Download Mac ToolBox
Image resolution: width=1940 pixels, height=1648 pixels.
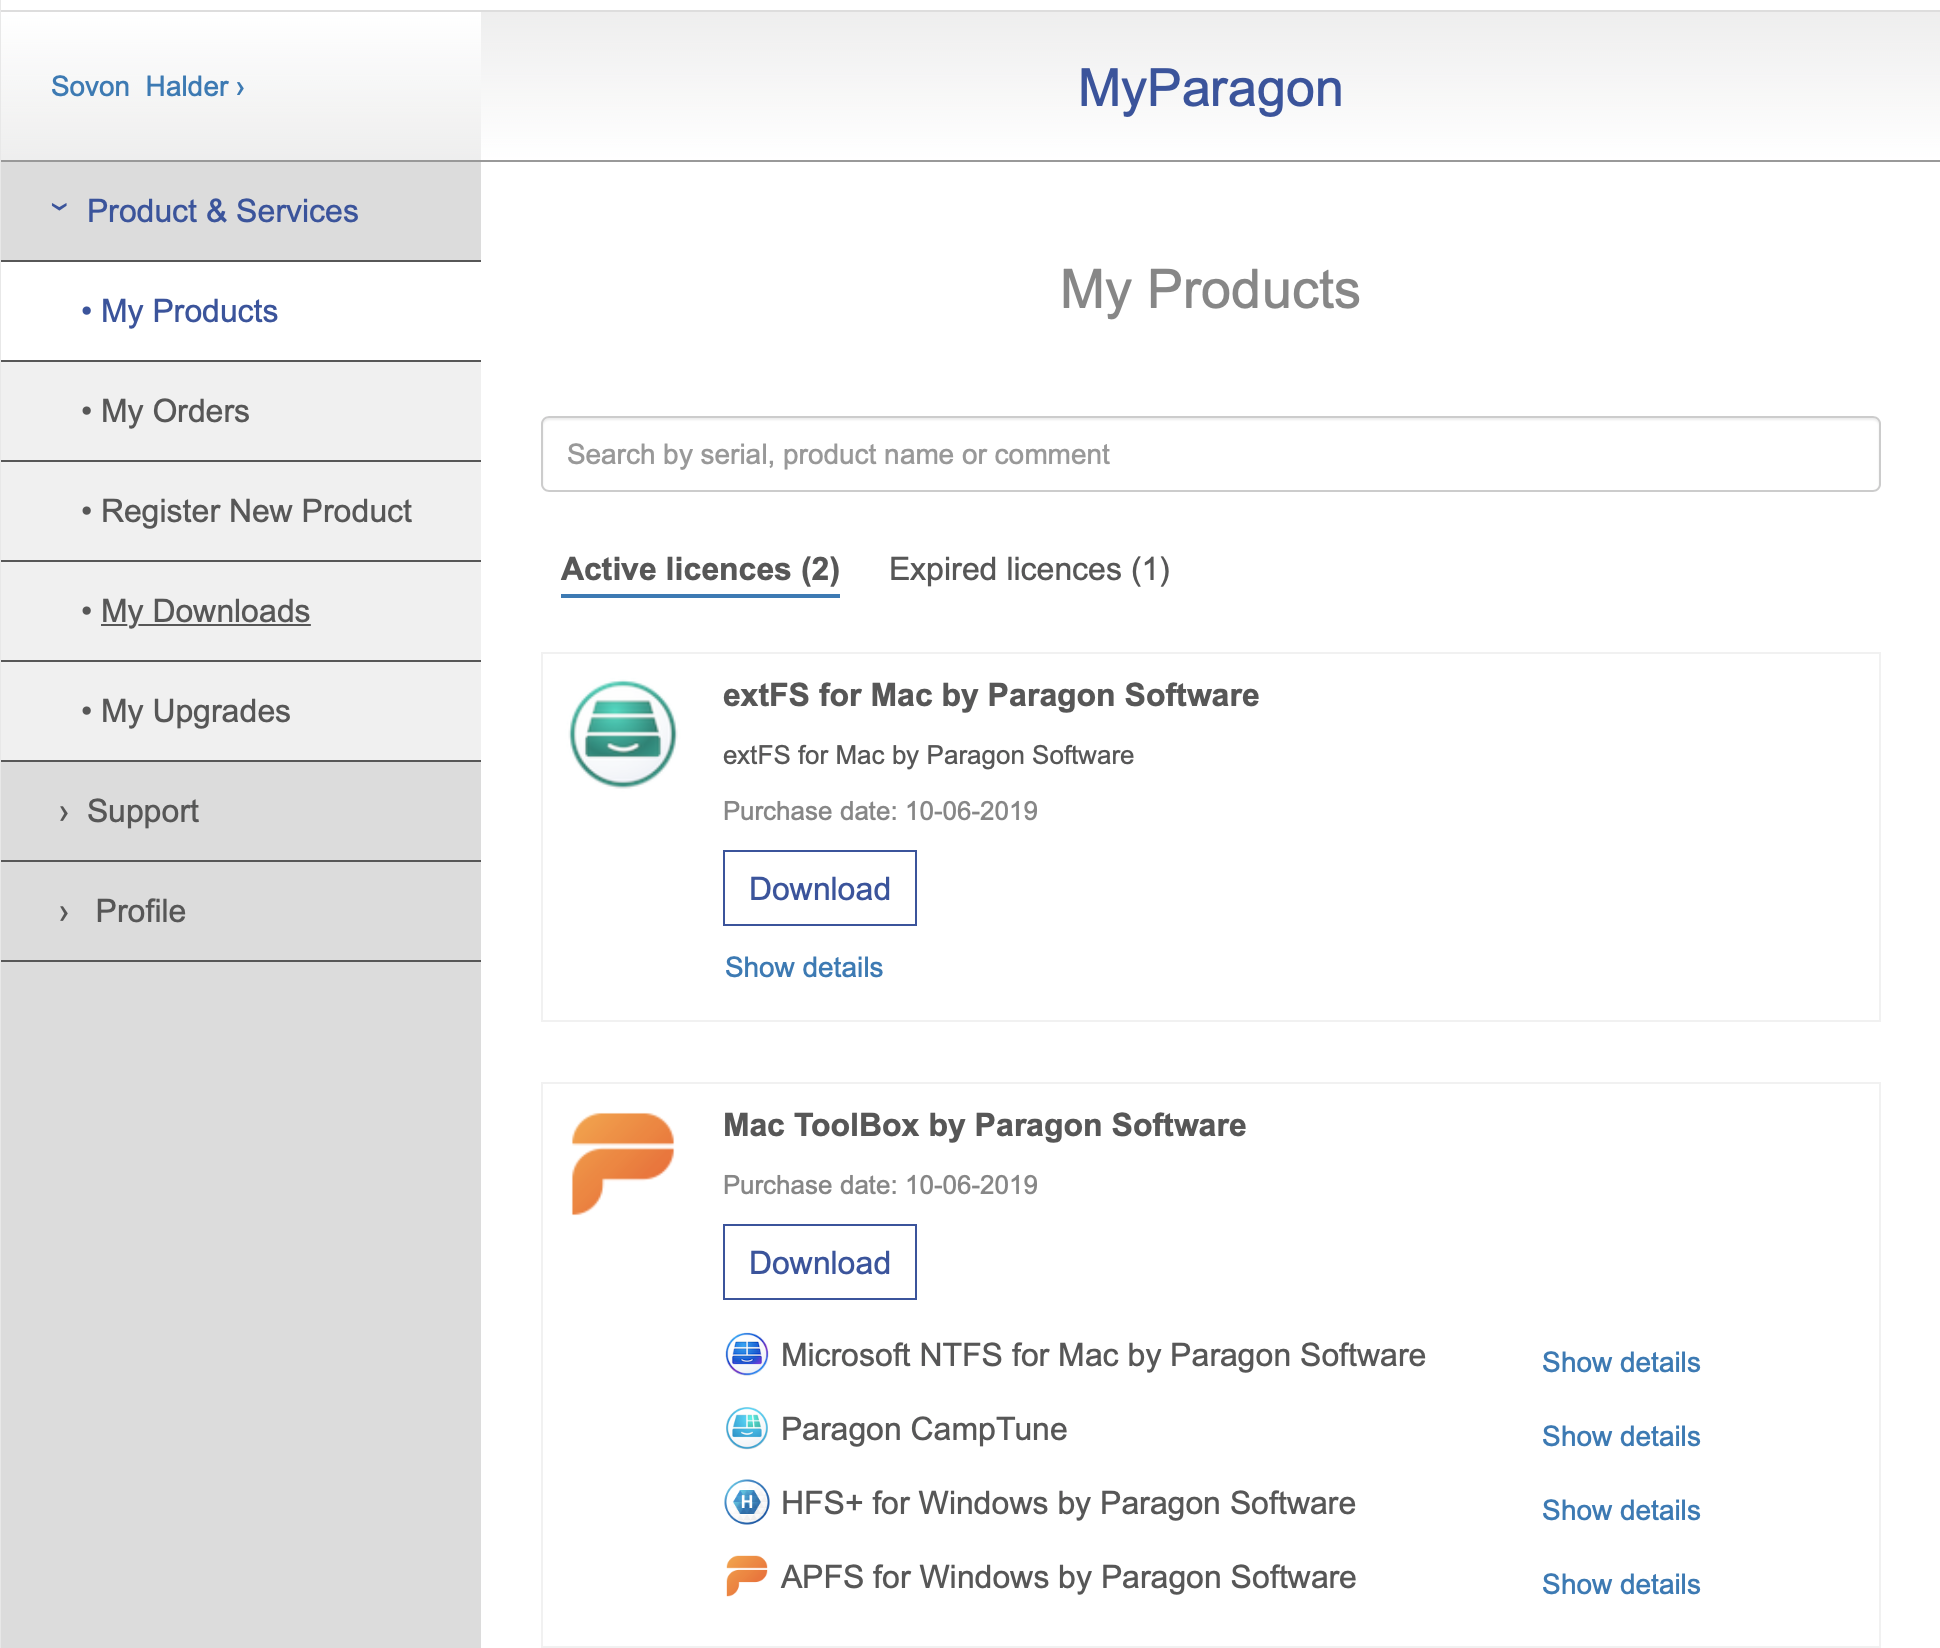point(819,1262)
